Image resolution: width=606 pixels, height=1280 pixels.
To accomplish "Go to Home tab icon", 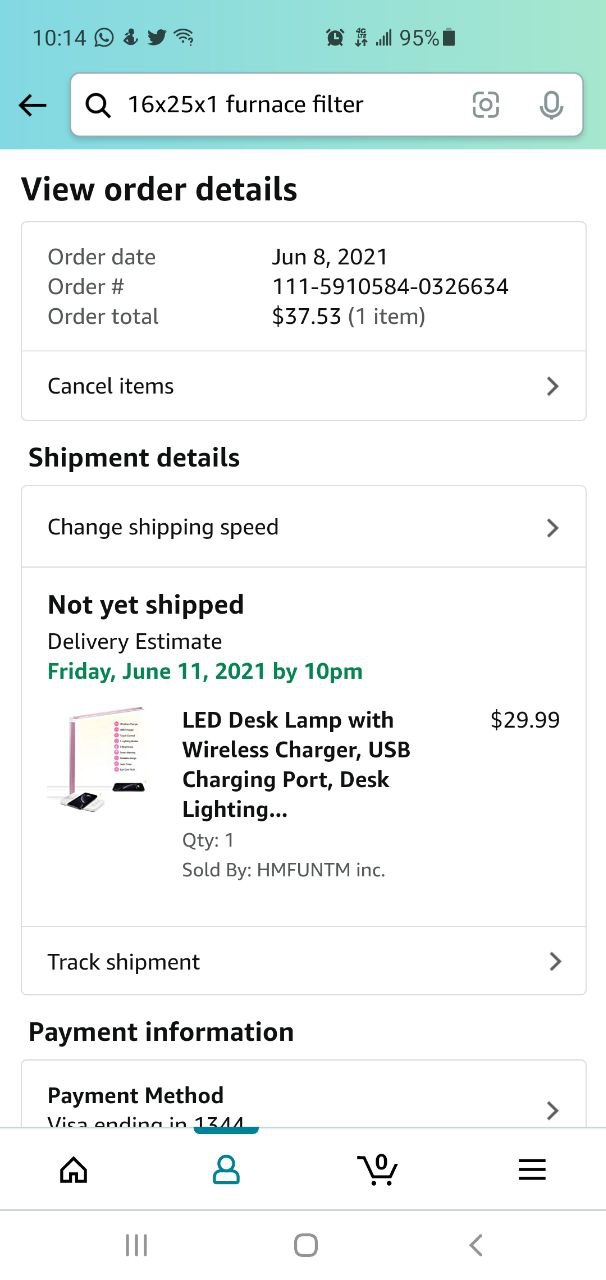I will [74, 1170].
